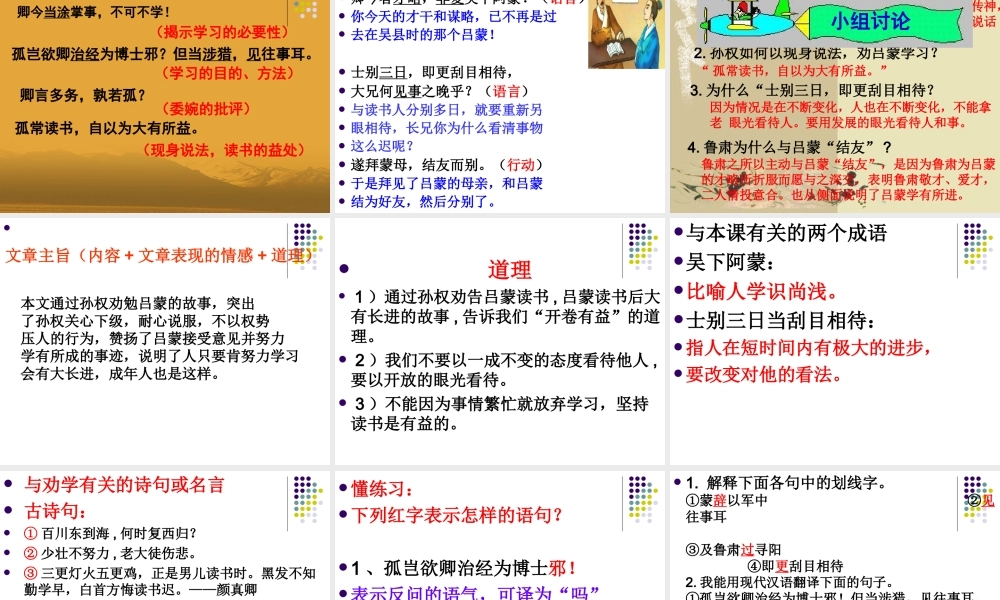
Task: Click 1. 解释下面各句中的划线字。
Action: point(787,483)
